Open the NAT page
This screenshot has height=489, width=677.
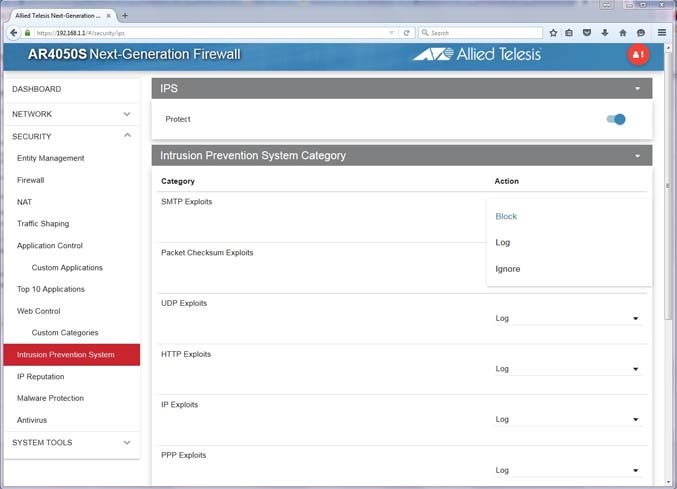point(24,202)
